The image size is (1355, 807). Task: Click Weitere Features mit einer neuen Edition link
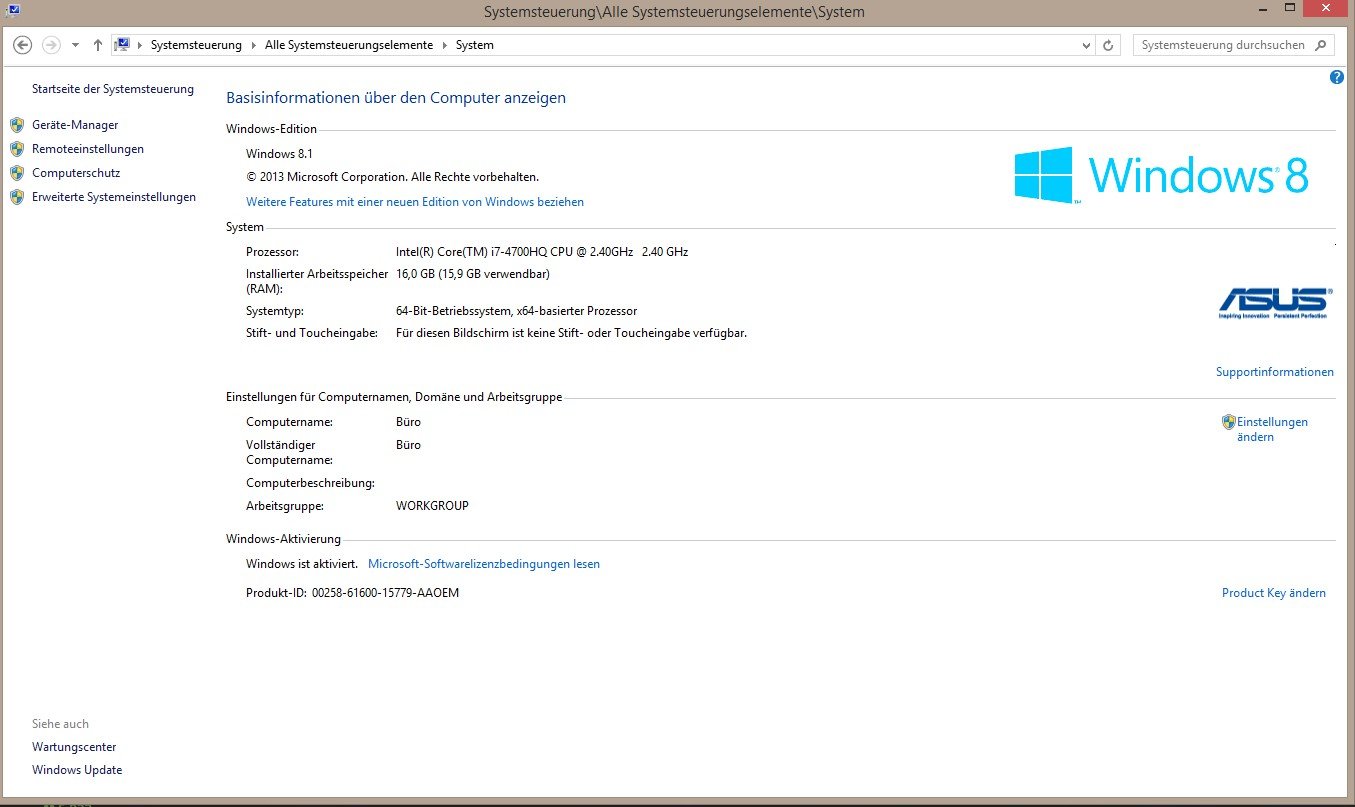415,202
